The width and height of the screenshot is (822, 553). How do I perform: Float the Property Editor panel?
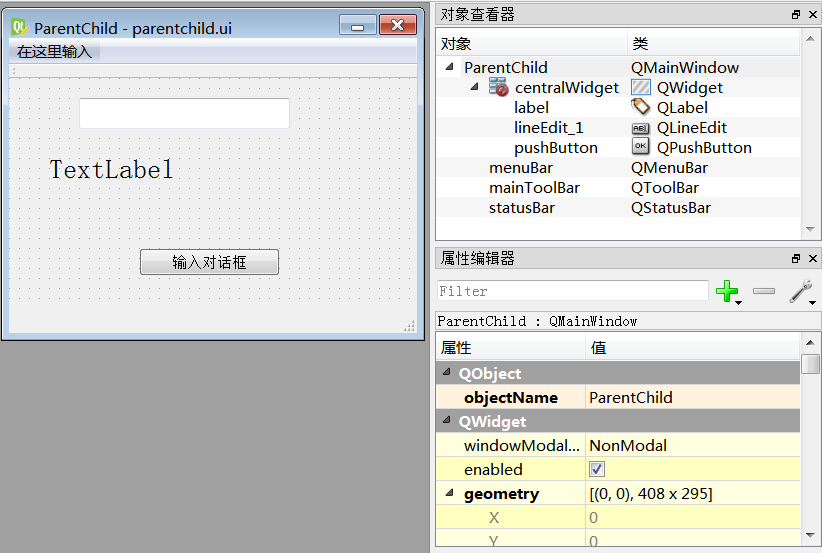tap(796, 258)
